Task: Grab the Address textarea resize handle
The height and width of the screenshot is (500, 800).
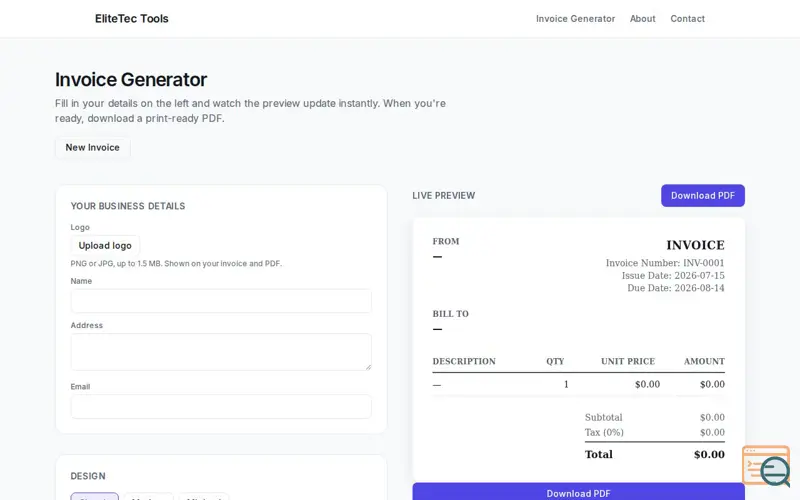Action: (368, 367)
